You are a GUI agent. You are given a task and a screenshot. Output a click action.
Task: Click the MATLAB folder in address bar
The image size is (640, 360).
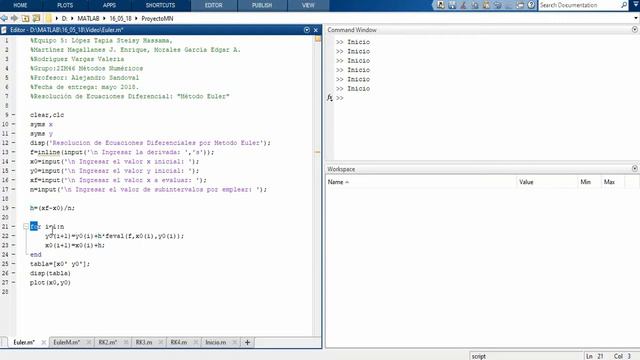pos(88,18)
